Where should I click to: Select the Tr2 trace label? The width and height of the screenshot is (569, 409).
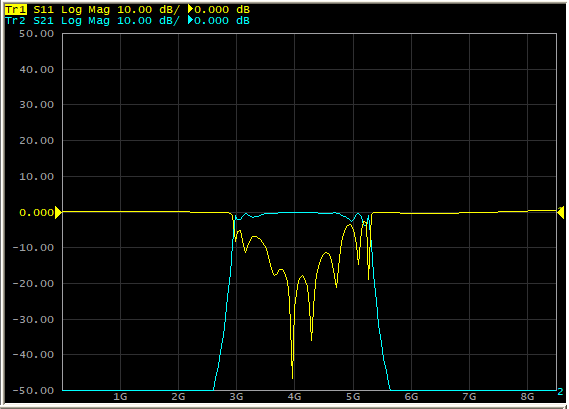(x=16, y=21)
